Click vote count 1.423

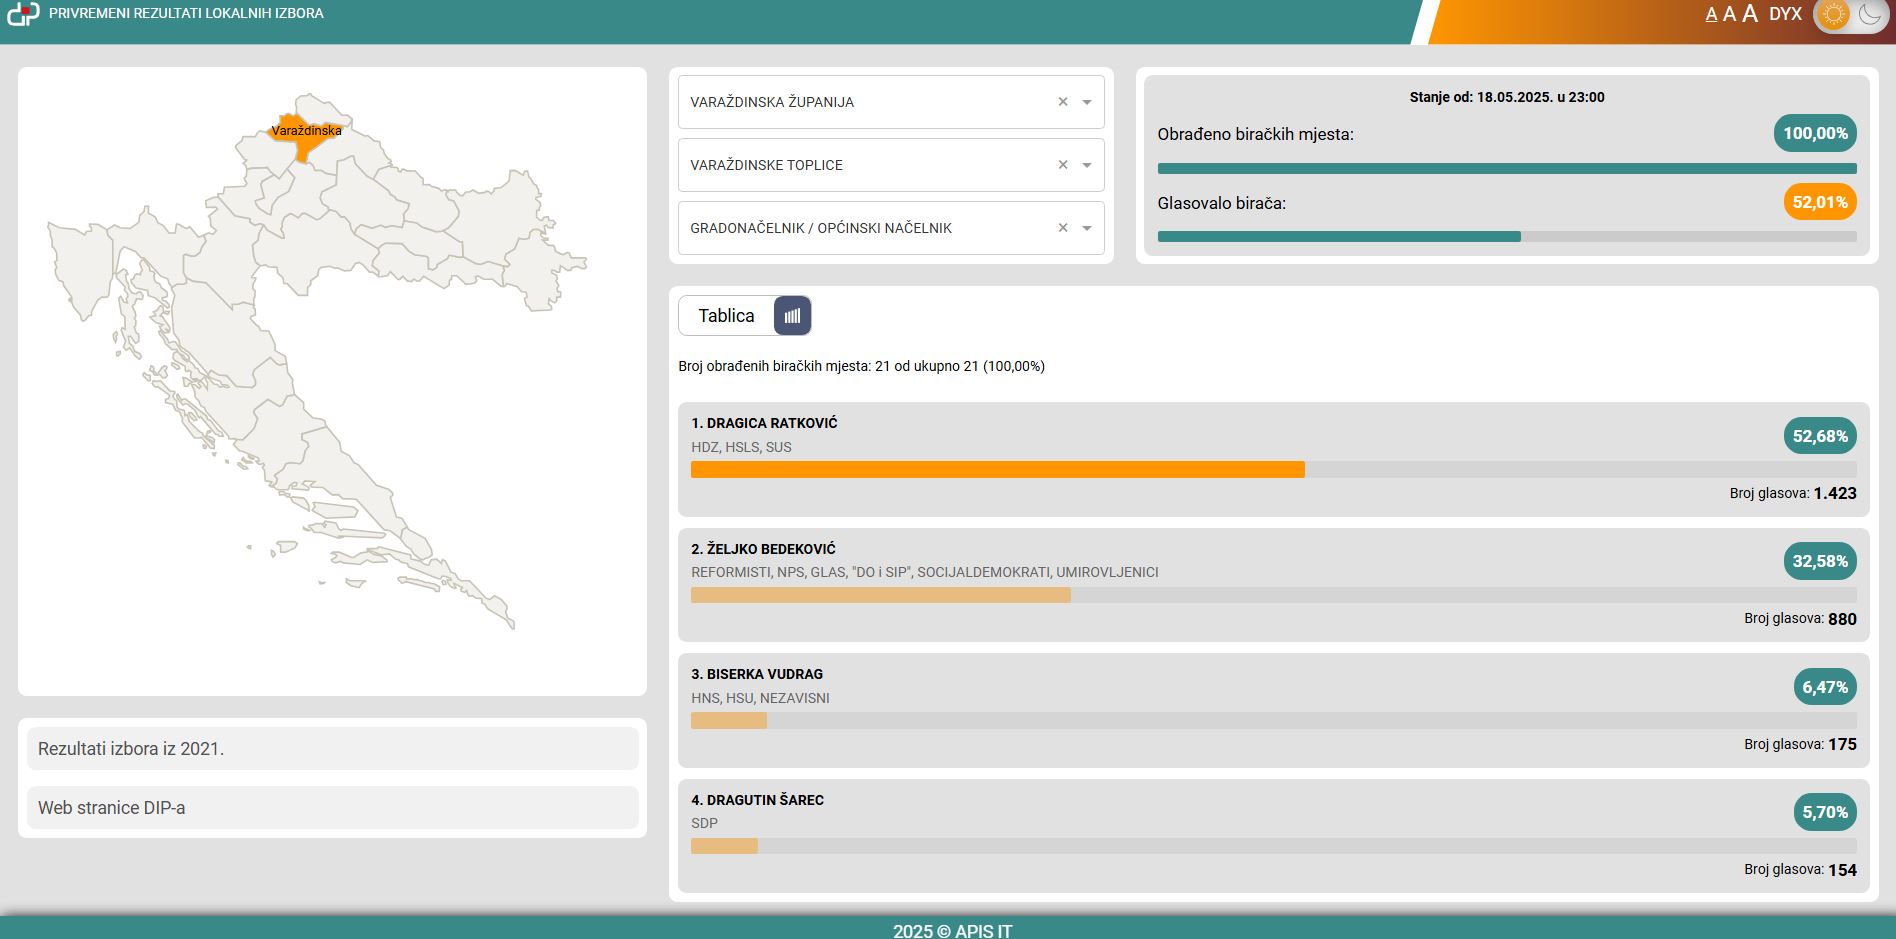pyautogui.click(x=1835, y=493)
